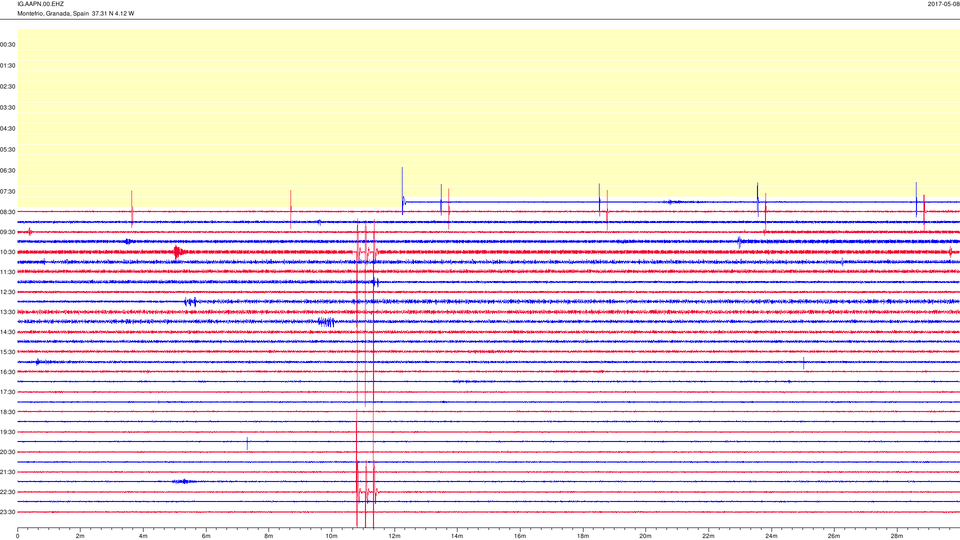
Task: Select the 13:30 time label
Action: 8,312
